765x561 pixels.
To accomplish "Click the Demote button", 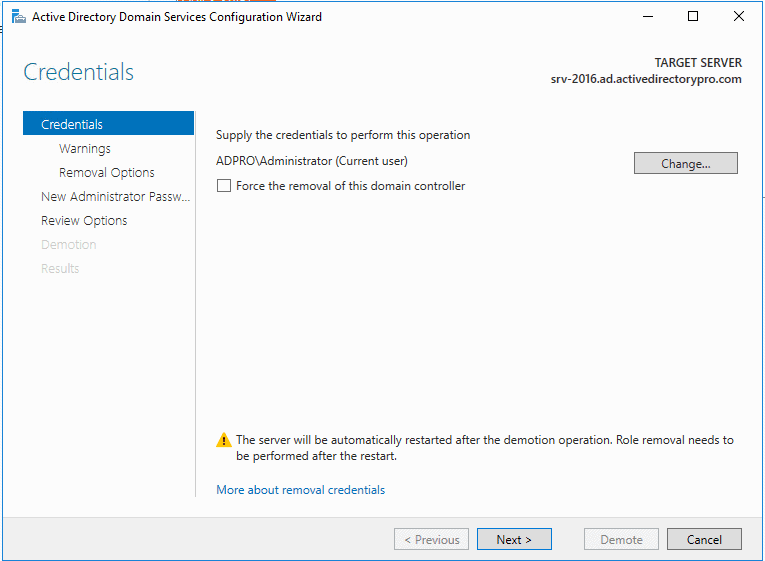I will (x=621, y=539).
